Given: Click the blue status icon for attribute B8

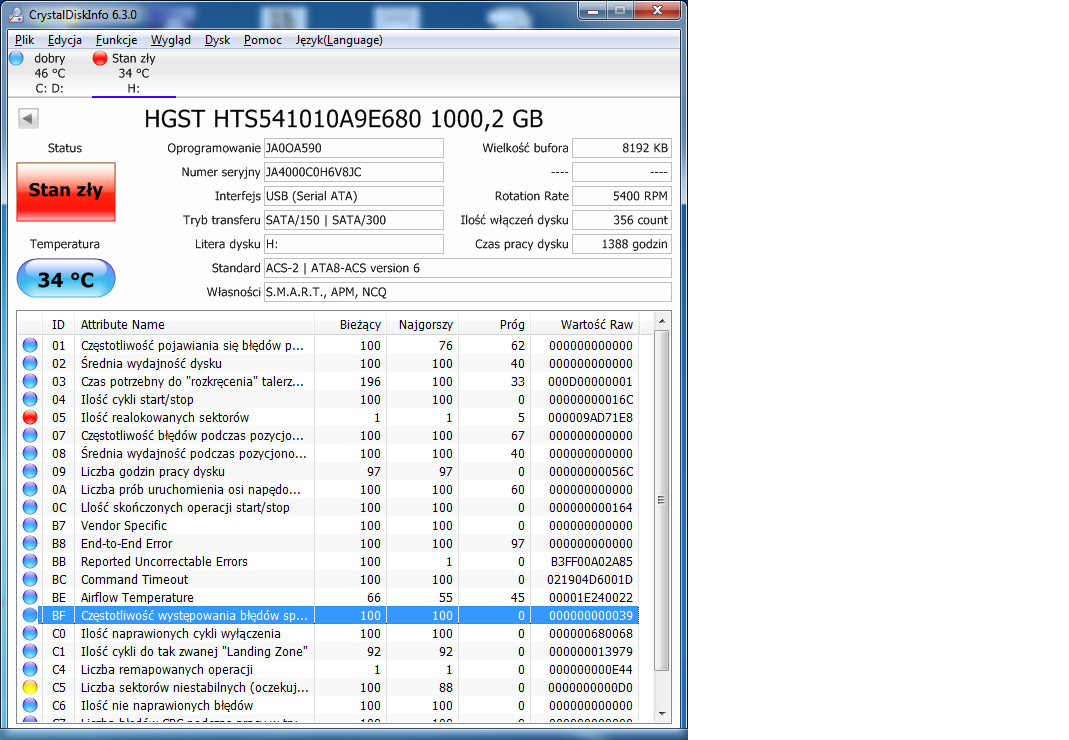Looking at the screenshot, I should coord(30,544).
